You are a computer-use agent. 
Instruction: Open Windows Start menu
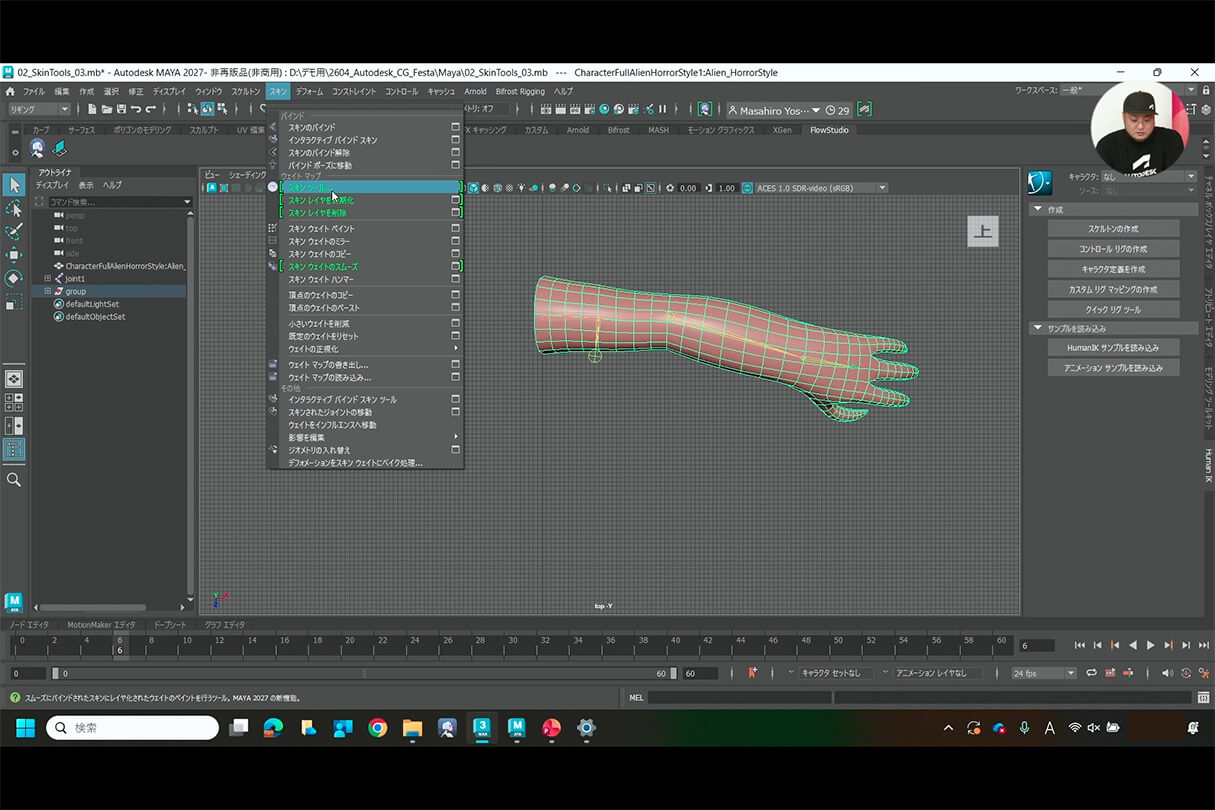[x=25, y=728]
